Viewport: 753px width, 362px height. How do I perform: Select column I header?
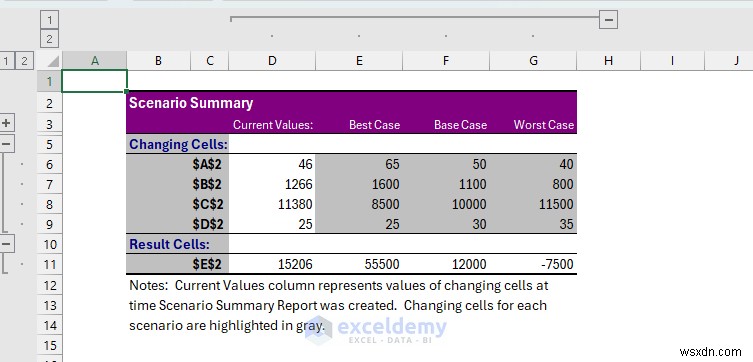(672, 61)
